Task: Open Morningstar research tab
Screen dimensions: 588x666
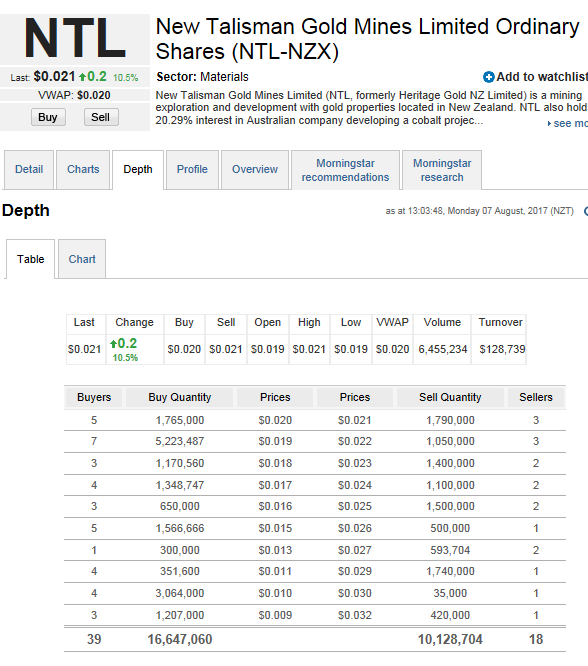Action: 442,170
